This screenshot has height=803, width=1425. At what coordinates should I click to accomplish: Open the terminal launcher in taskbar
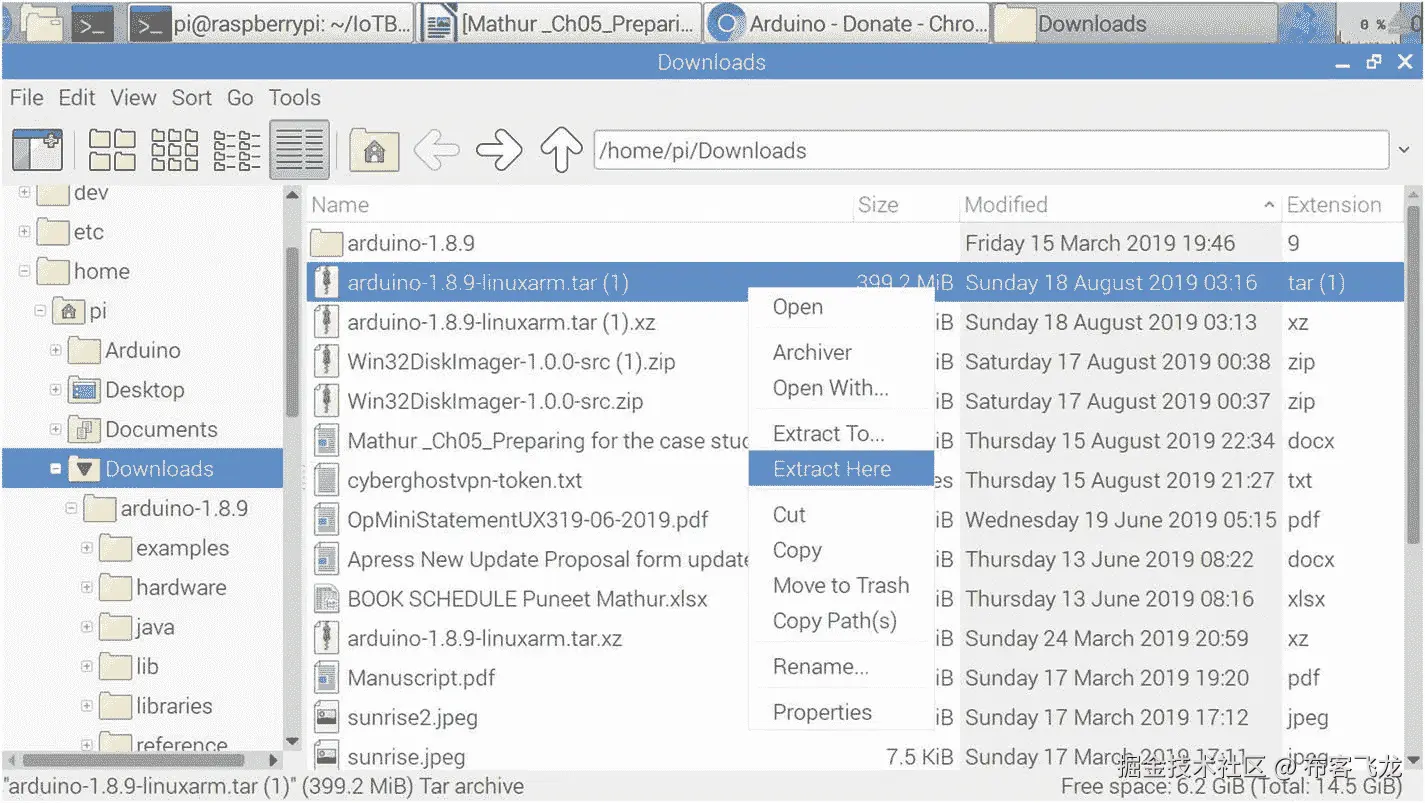[x=93, y=24]
